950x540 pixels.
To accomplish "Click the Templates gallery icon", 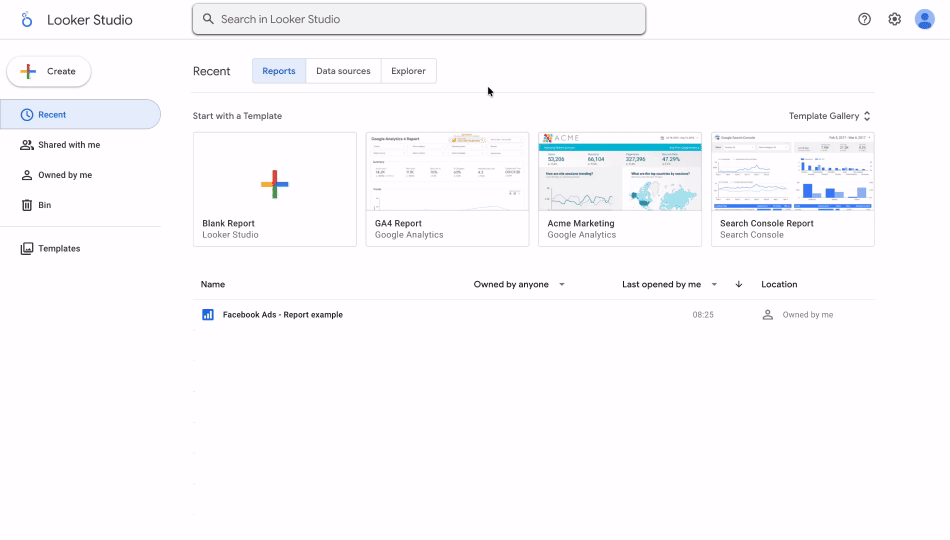I will point(27,248).
